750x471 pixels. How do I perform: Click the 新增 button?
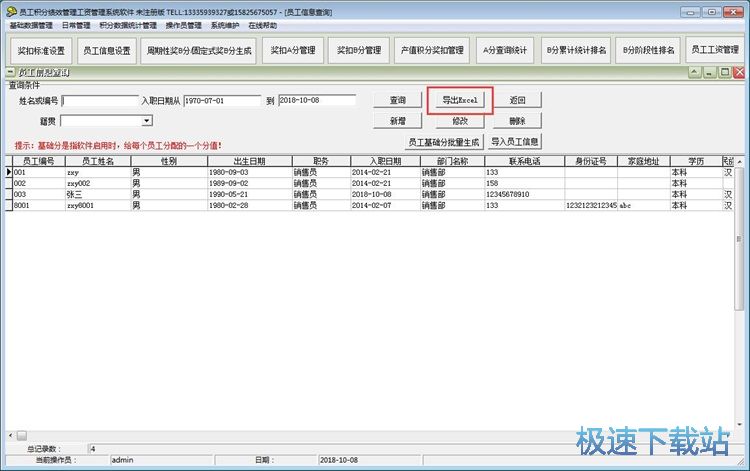coord(397,121)
